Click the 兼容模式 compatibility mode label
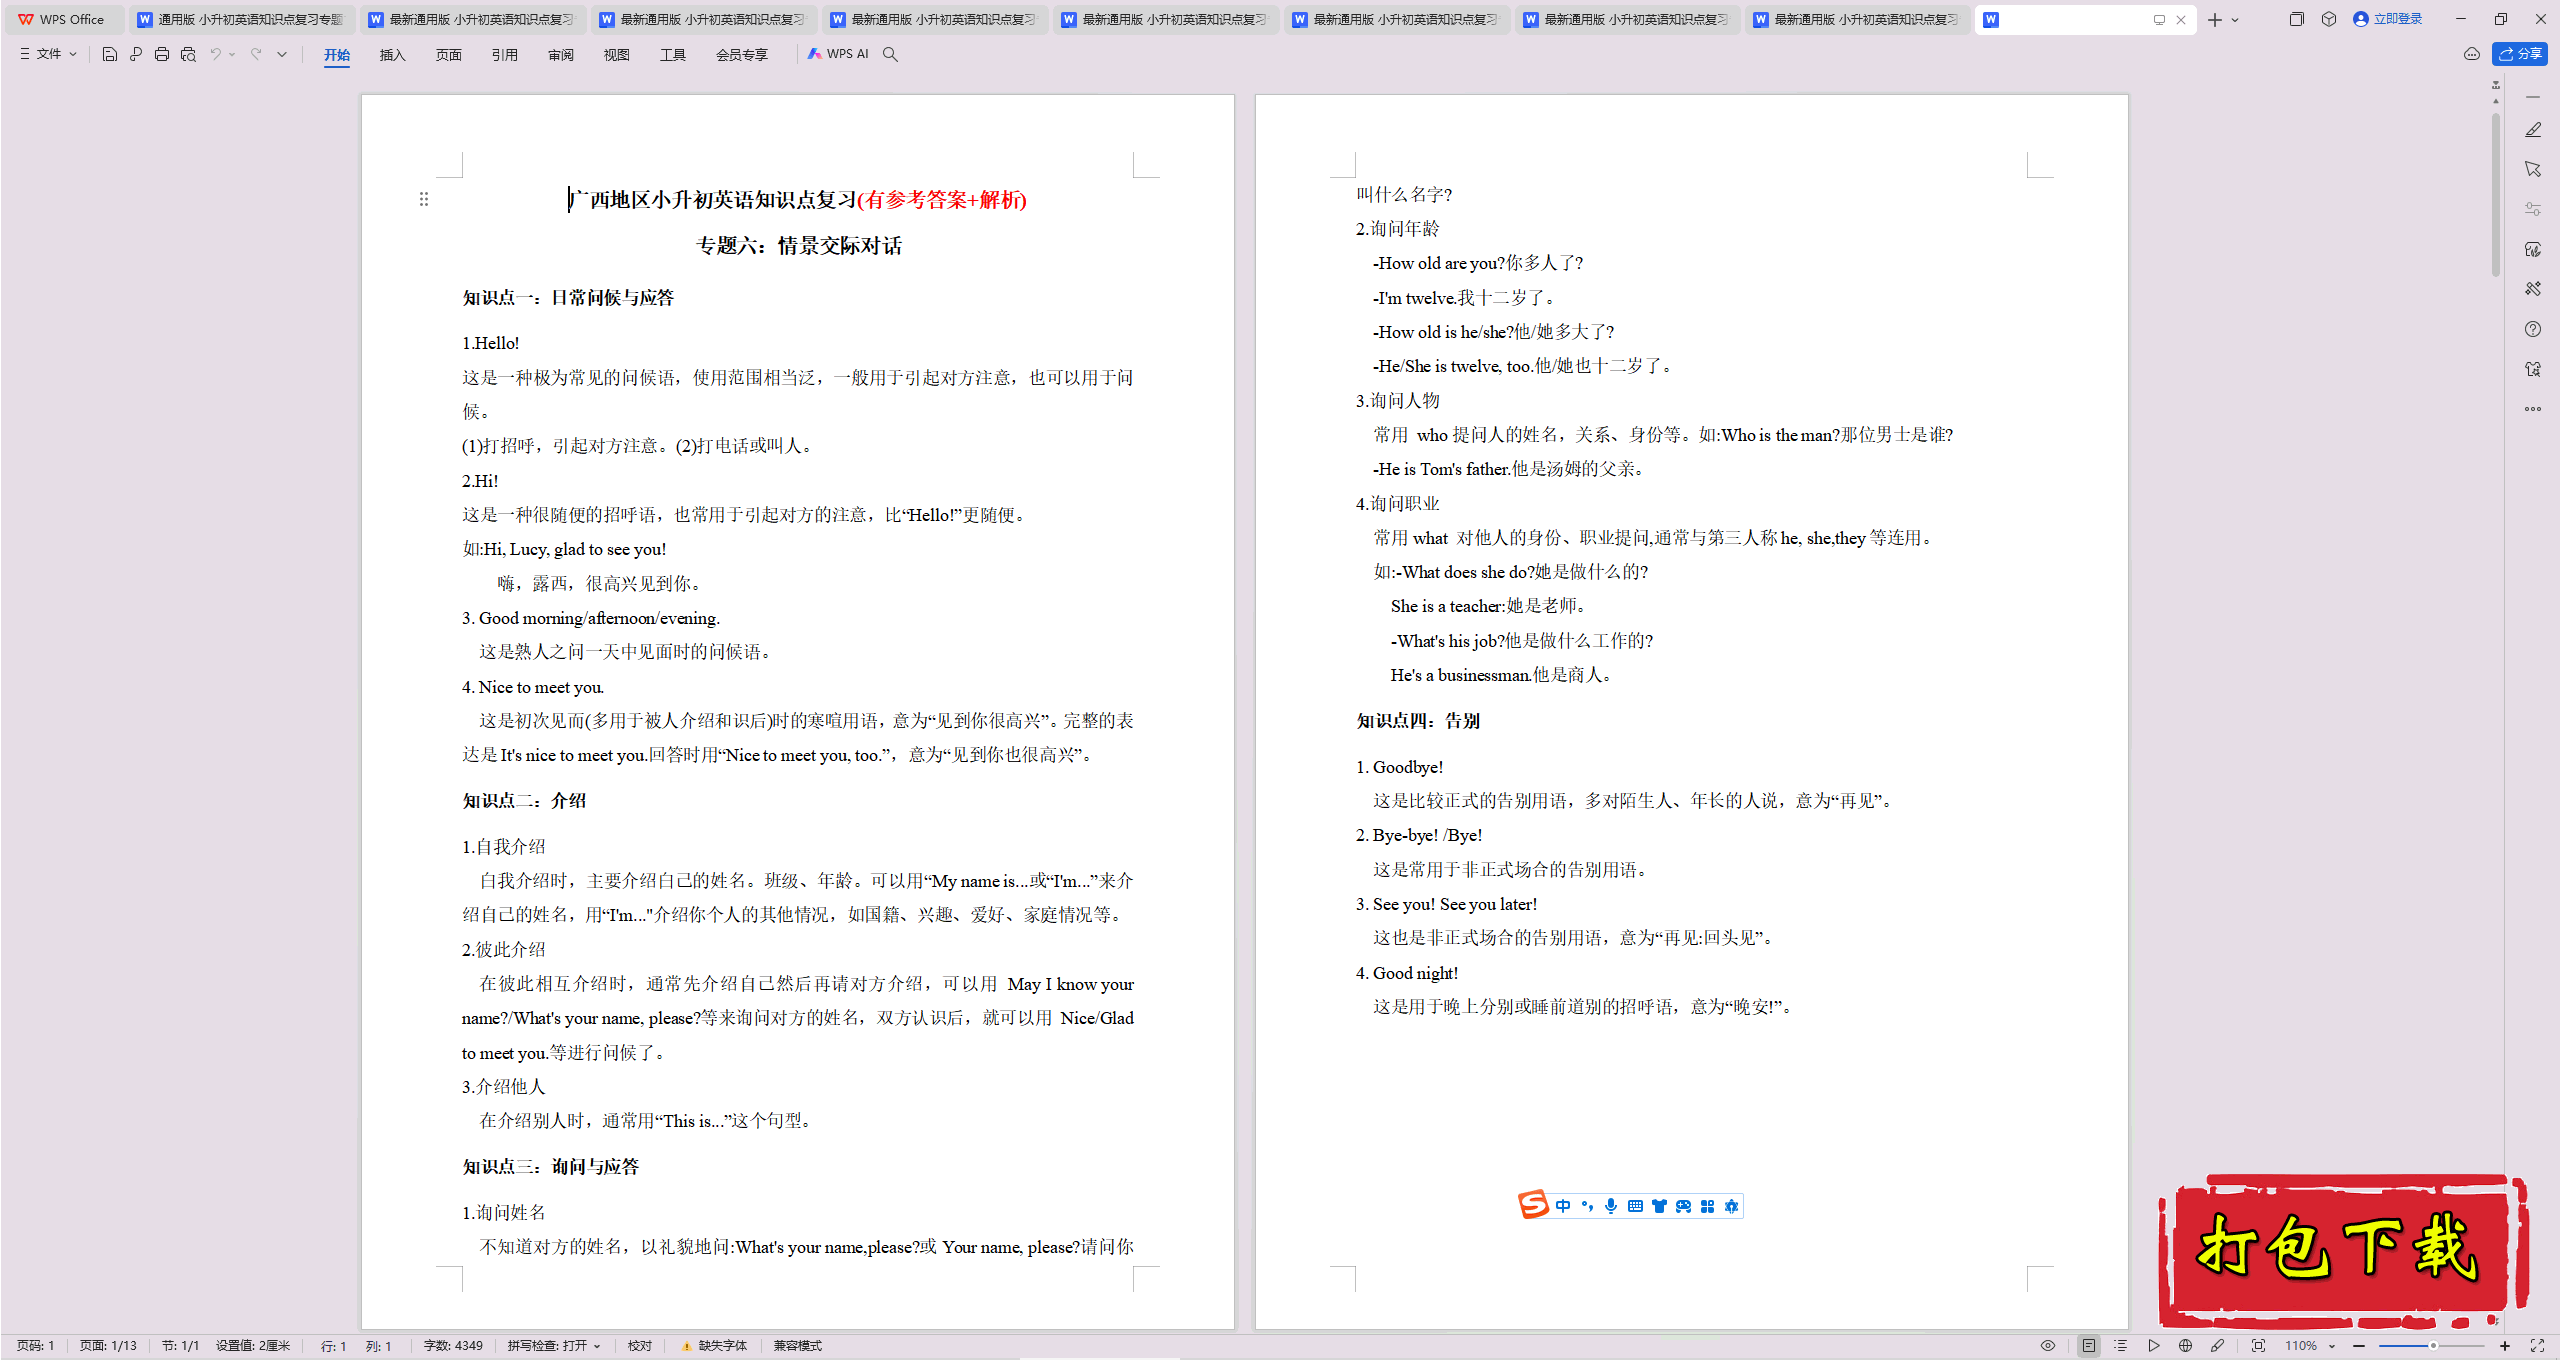The height and width of the screenshot is (1360, 2560). click(x=797, y=1346)
